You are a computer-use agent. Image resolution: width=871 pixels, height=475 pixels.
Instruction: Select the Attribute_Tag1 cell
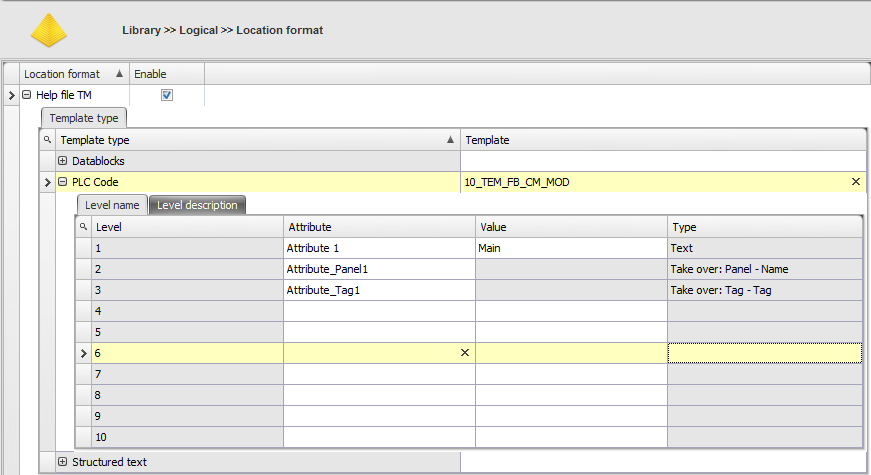click(x=379, y=291)
